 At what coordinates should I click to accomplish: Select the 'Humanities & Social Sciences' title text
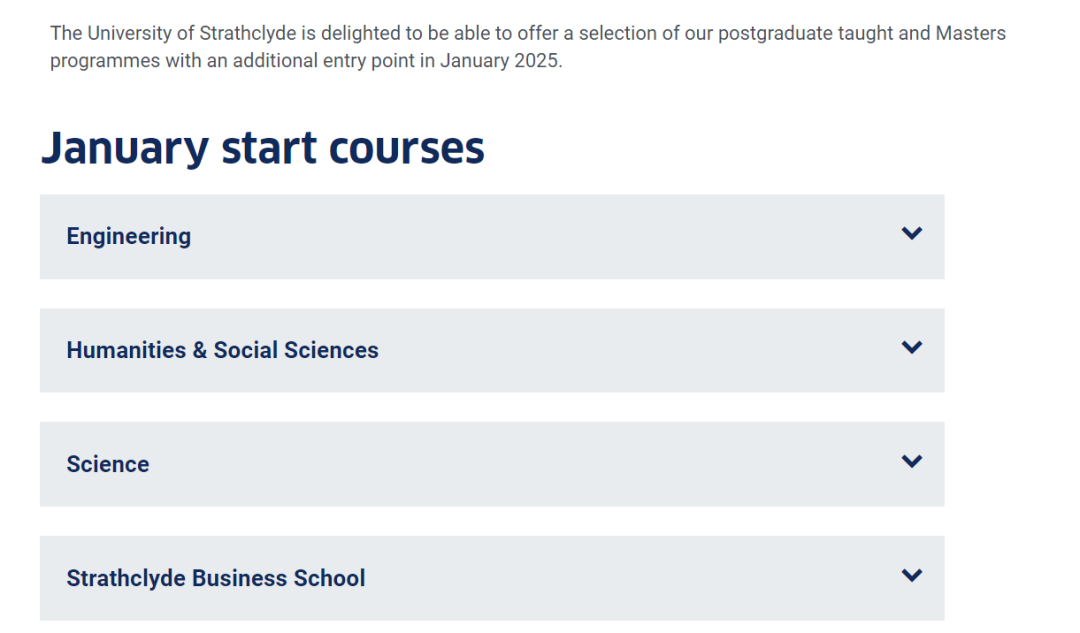pyautogui.click(x=222, y=351)
